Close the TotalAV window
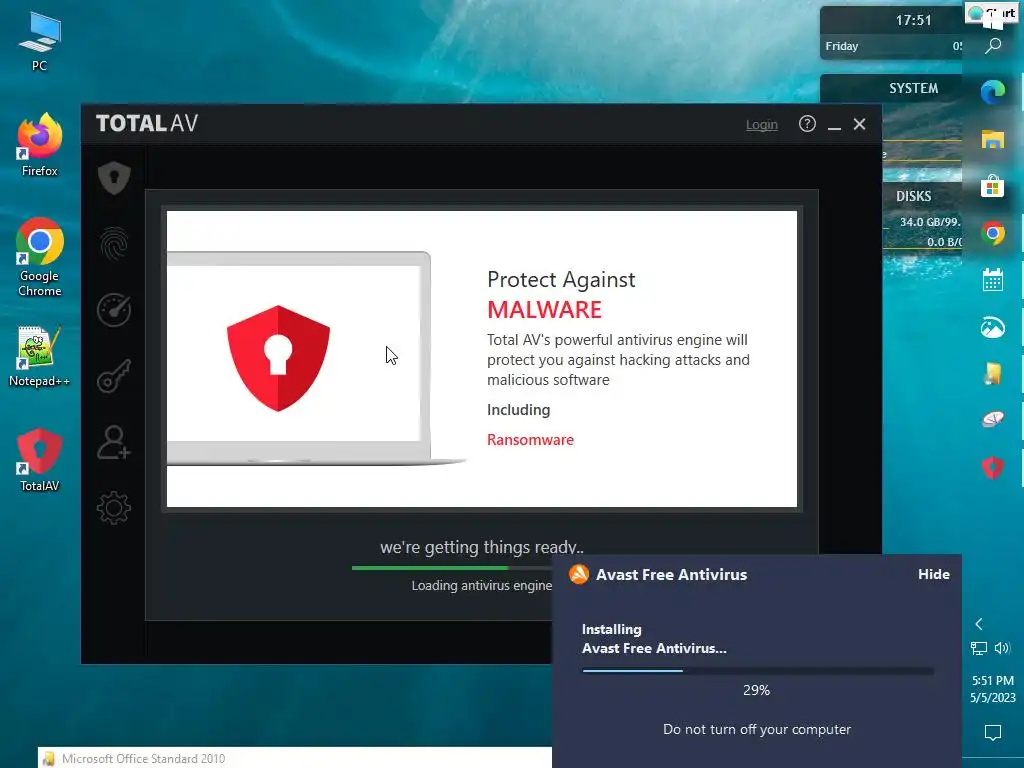Image resolution: width=1024 pixels, height=768 pixels. pos(859,123)
